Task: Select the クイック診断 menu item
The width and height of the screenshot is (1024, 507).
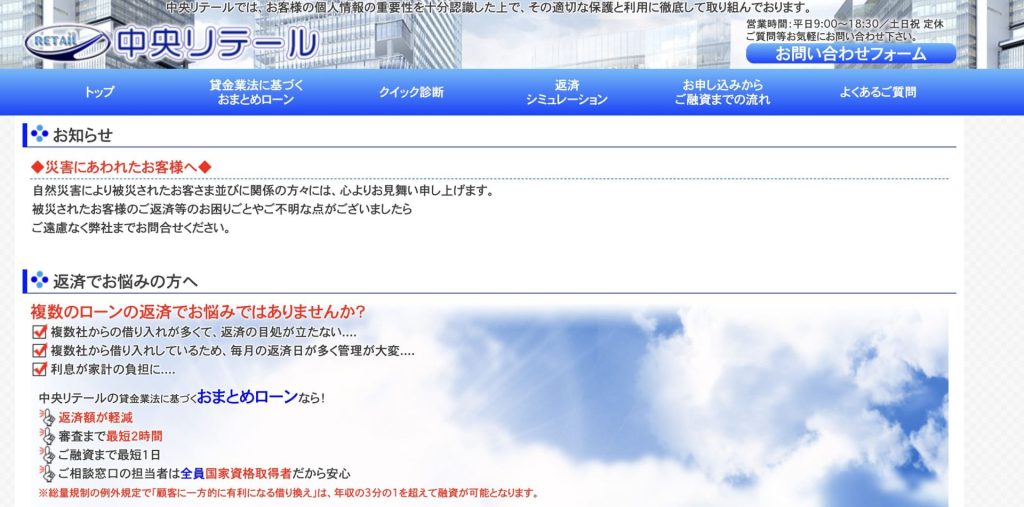Action: point(411,92)
